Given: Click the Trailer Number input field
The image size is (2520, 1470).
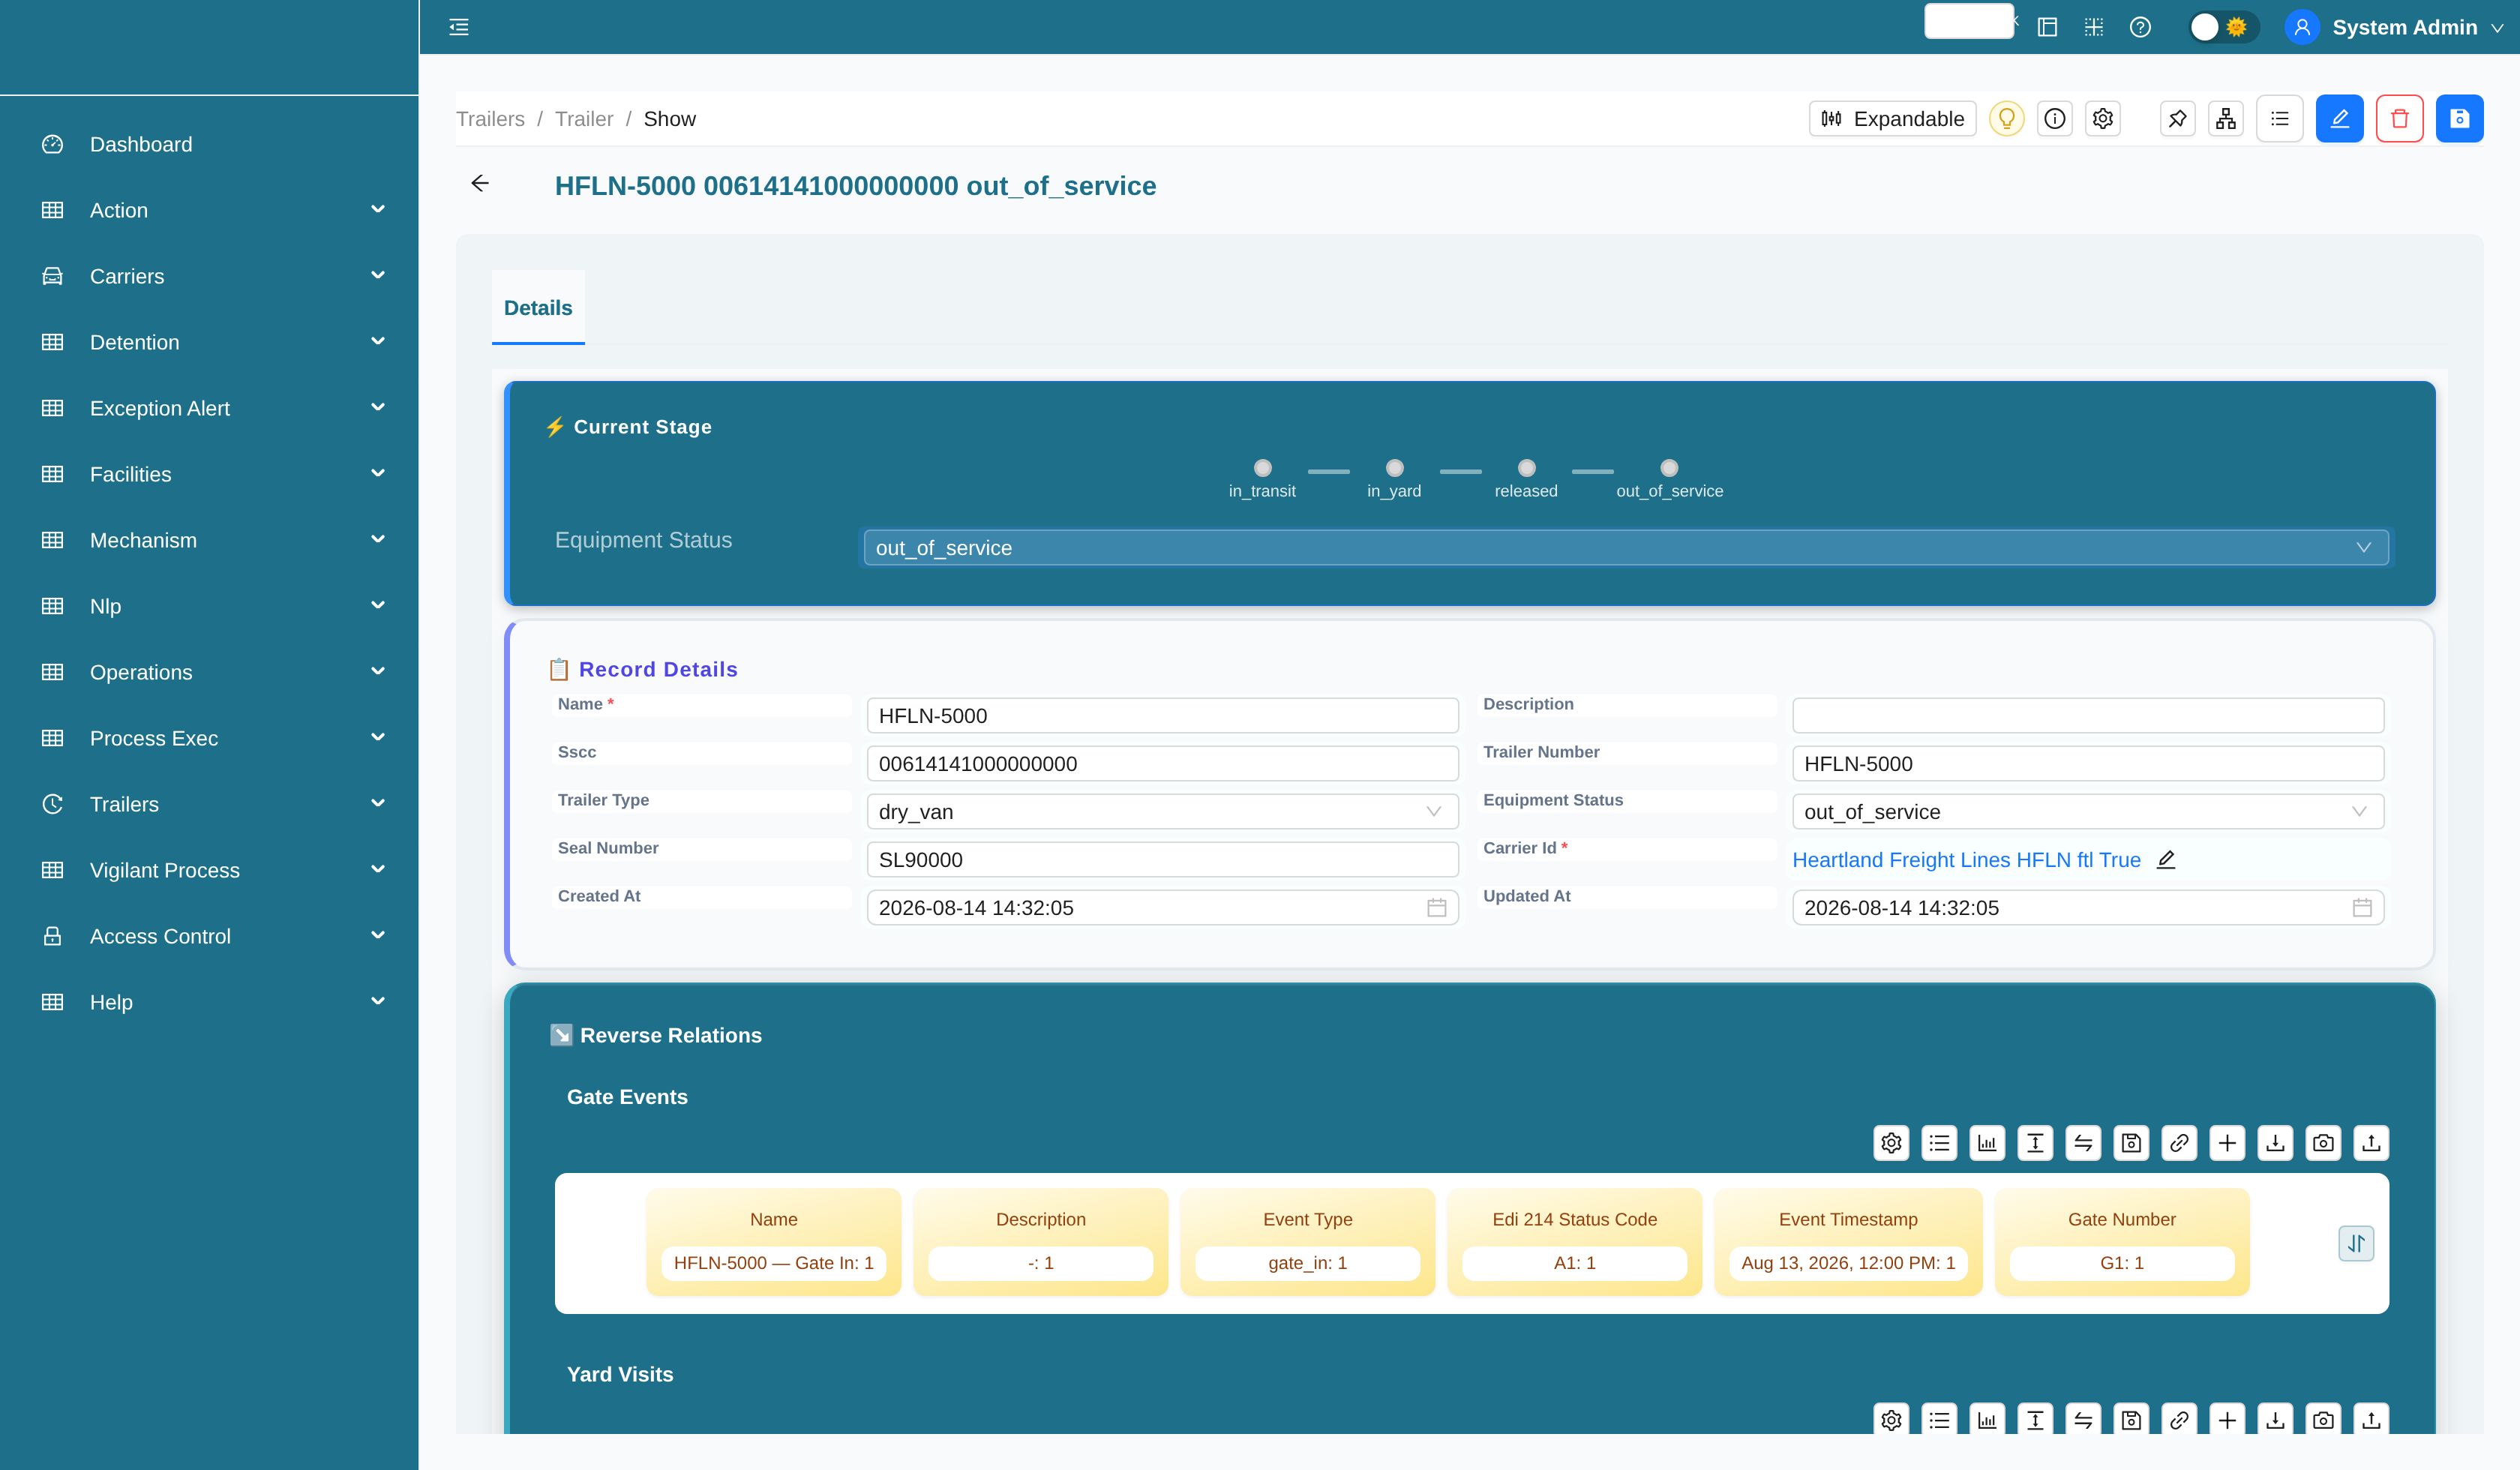Looking at the screenshot, I should tap(2088, 764).
